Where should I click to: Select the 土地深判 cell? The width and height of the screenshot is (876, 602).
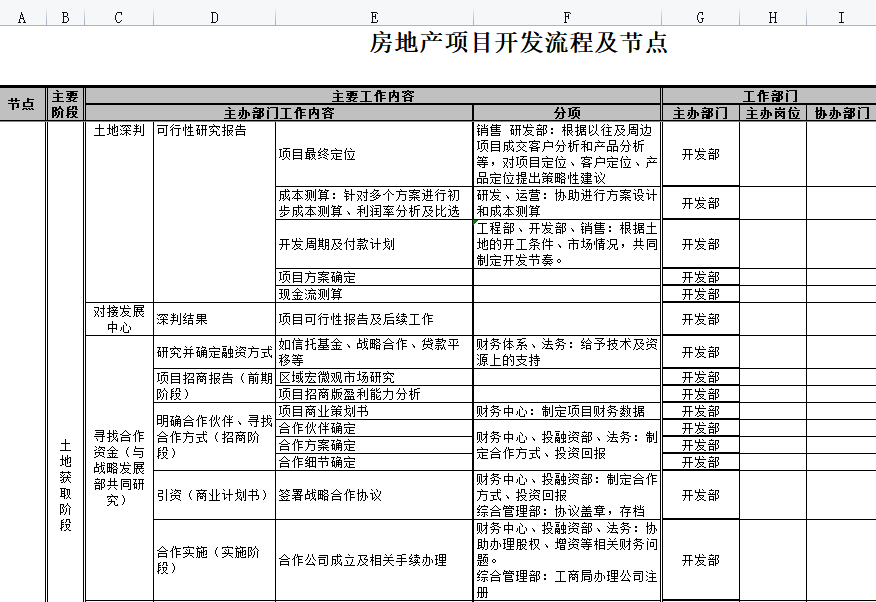coord(119,212)
